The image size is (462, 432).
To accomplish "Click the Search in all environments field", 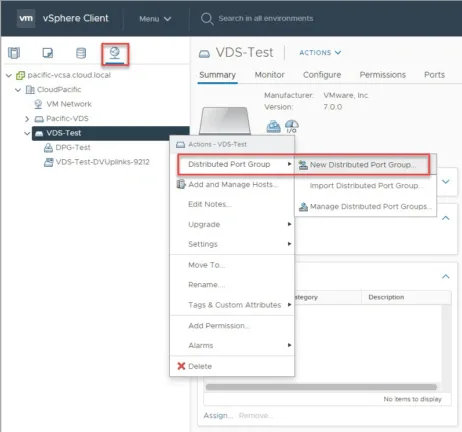I will click(266, 19).
